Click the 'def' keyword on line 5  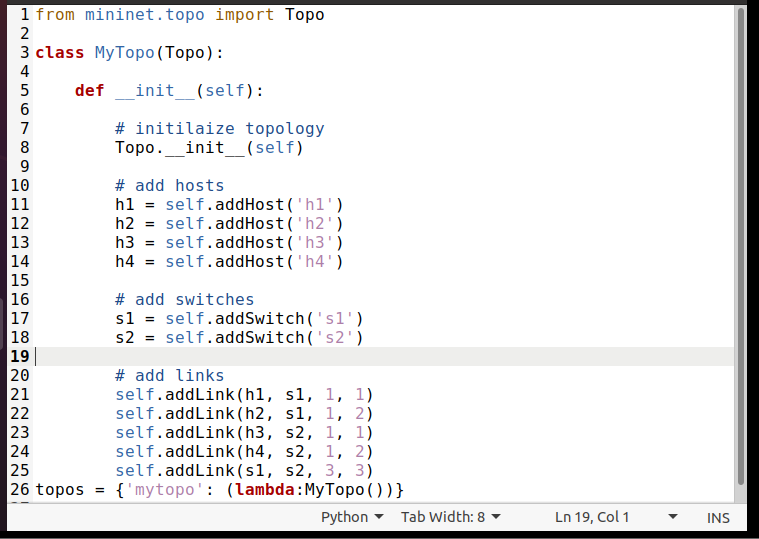pyautogui.click(x=89, y=91)
